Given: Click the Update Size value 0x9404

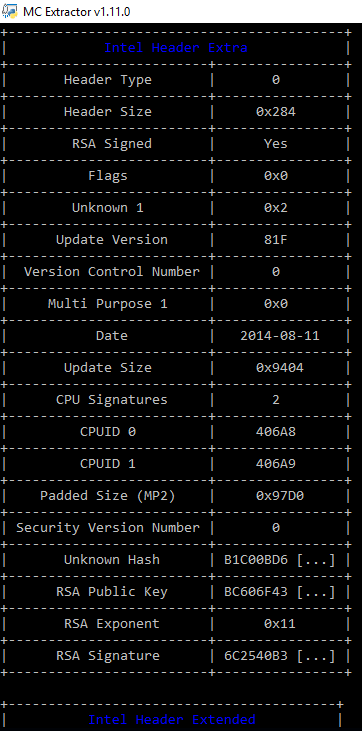Looking at the screenshot, I should click(280, 368).
